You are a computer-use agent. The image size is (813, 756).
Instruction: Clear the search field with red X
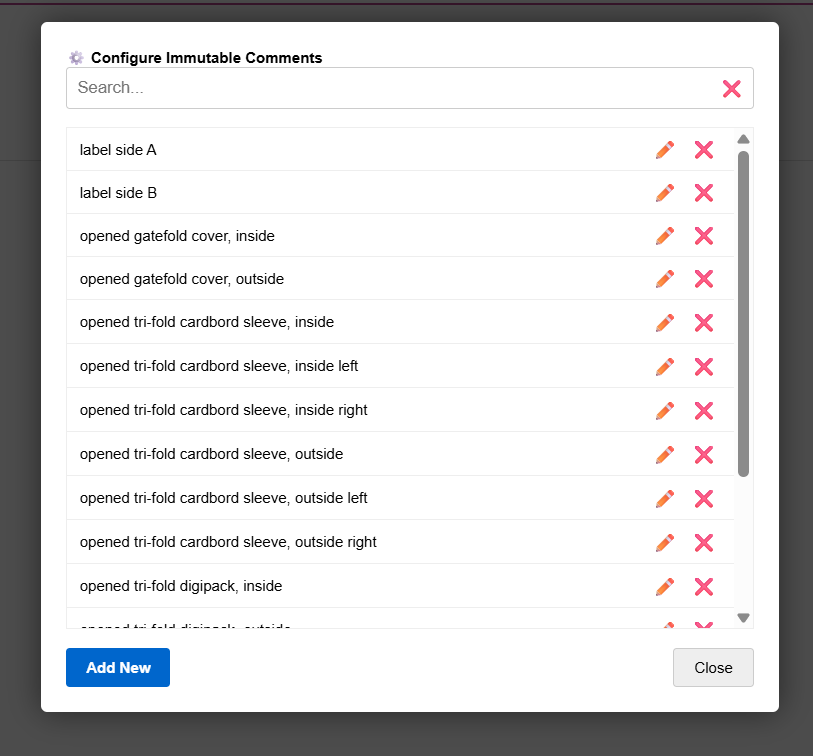pos(731,88)
